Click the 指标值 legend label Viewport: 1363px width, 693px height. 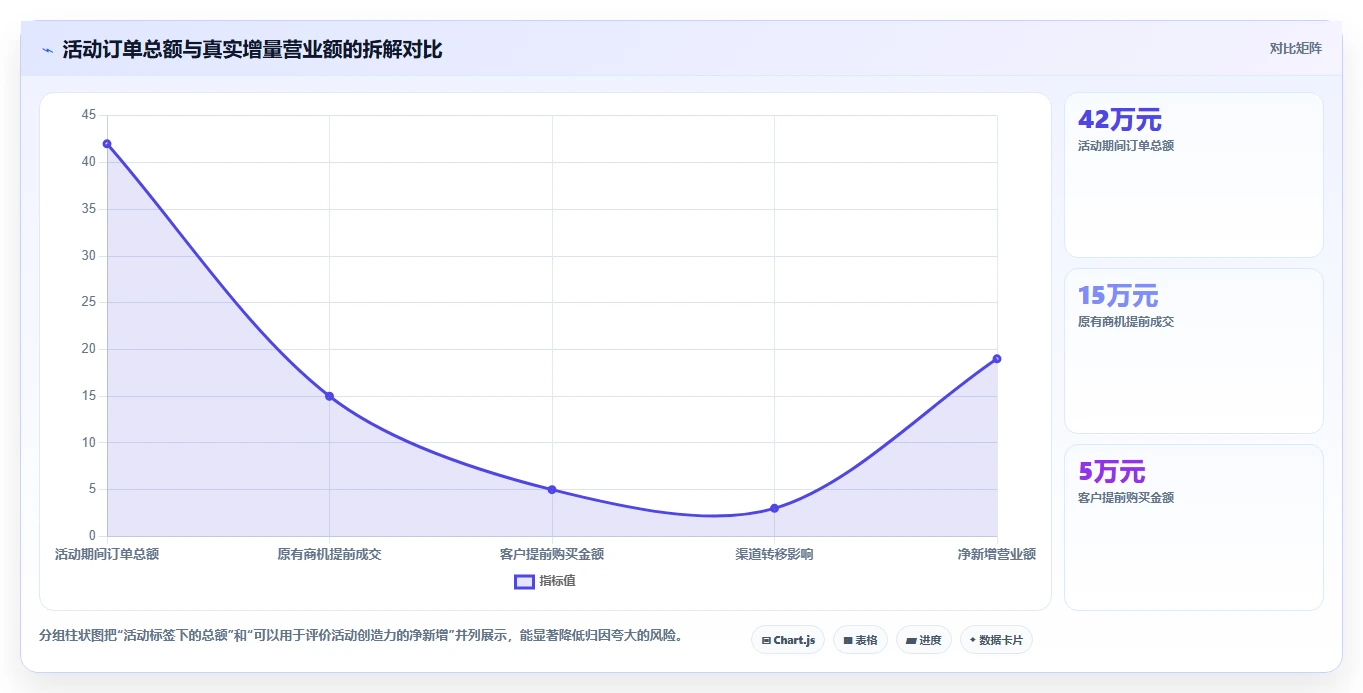[558, 581]
